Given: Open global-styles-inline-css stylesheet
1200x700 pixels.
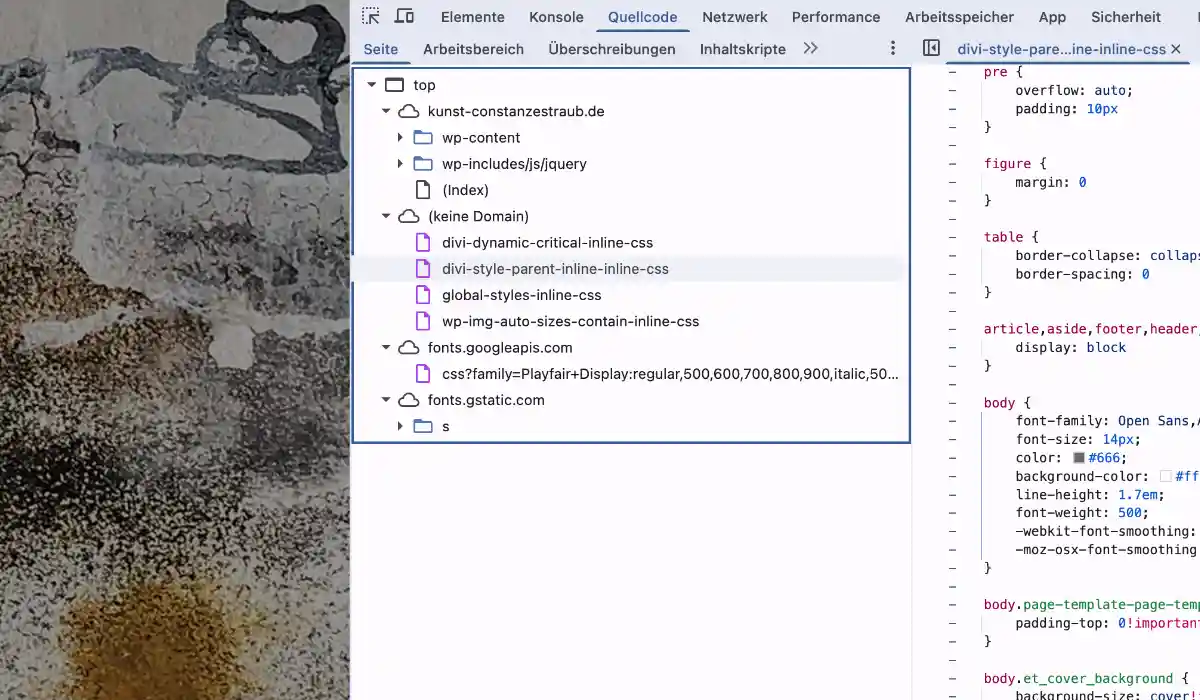Looking at the screenshot, I should point(522,295).
